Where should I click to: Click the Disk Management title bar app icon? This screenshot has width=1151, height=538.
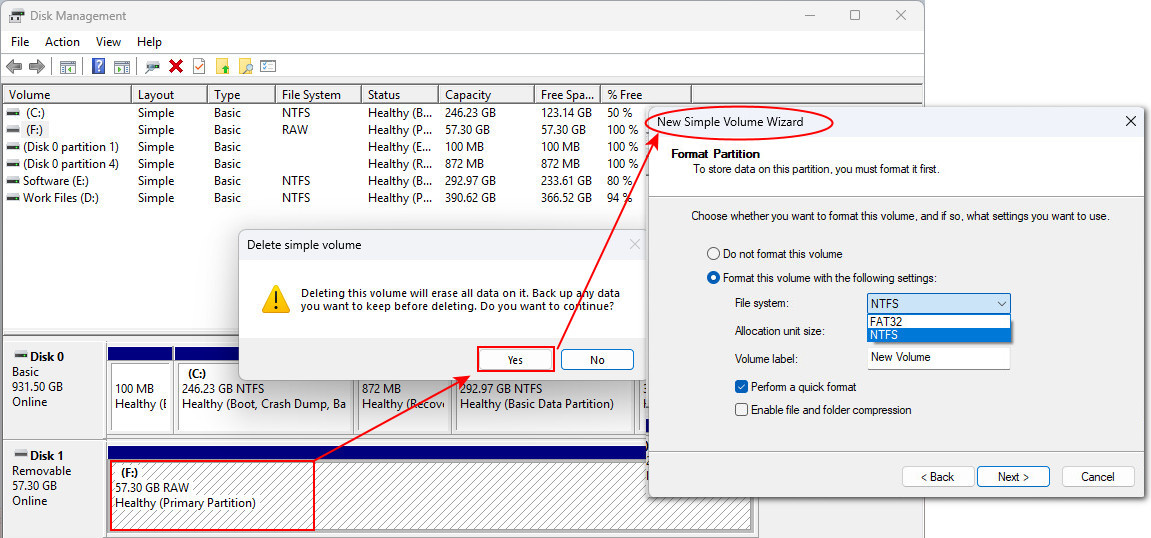(x=14, y=15)
